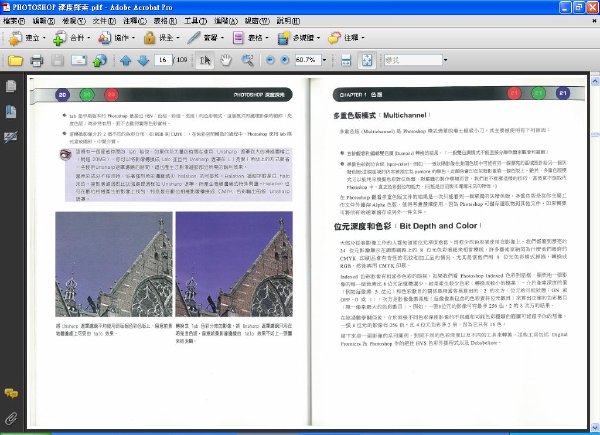
Task: Open the 檔案(F) File menu
Action: coord(14,21)
